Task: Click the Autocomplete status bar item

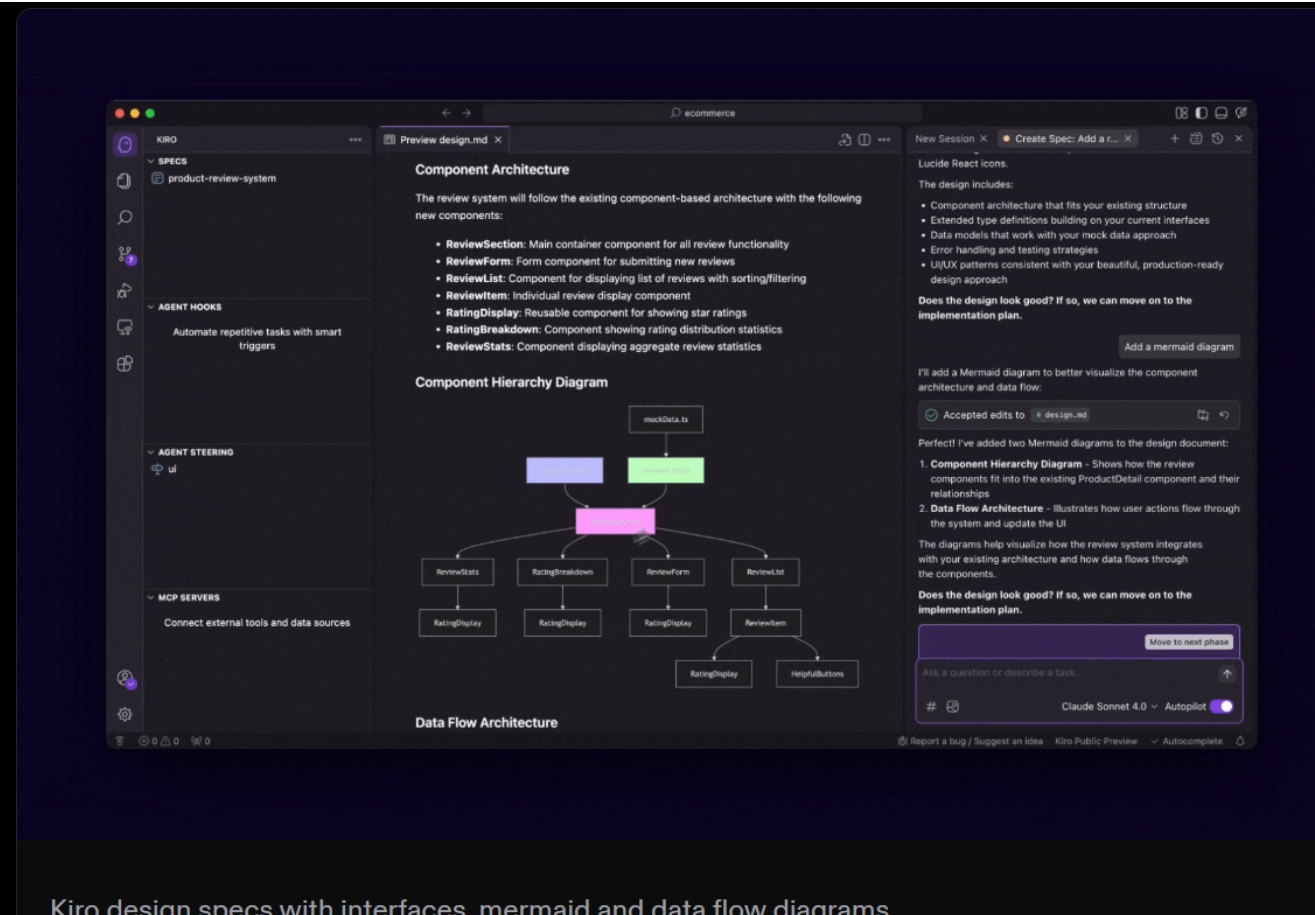Action: pyautogui.click(x=1187, y=741)
